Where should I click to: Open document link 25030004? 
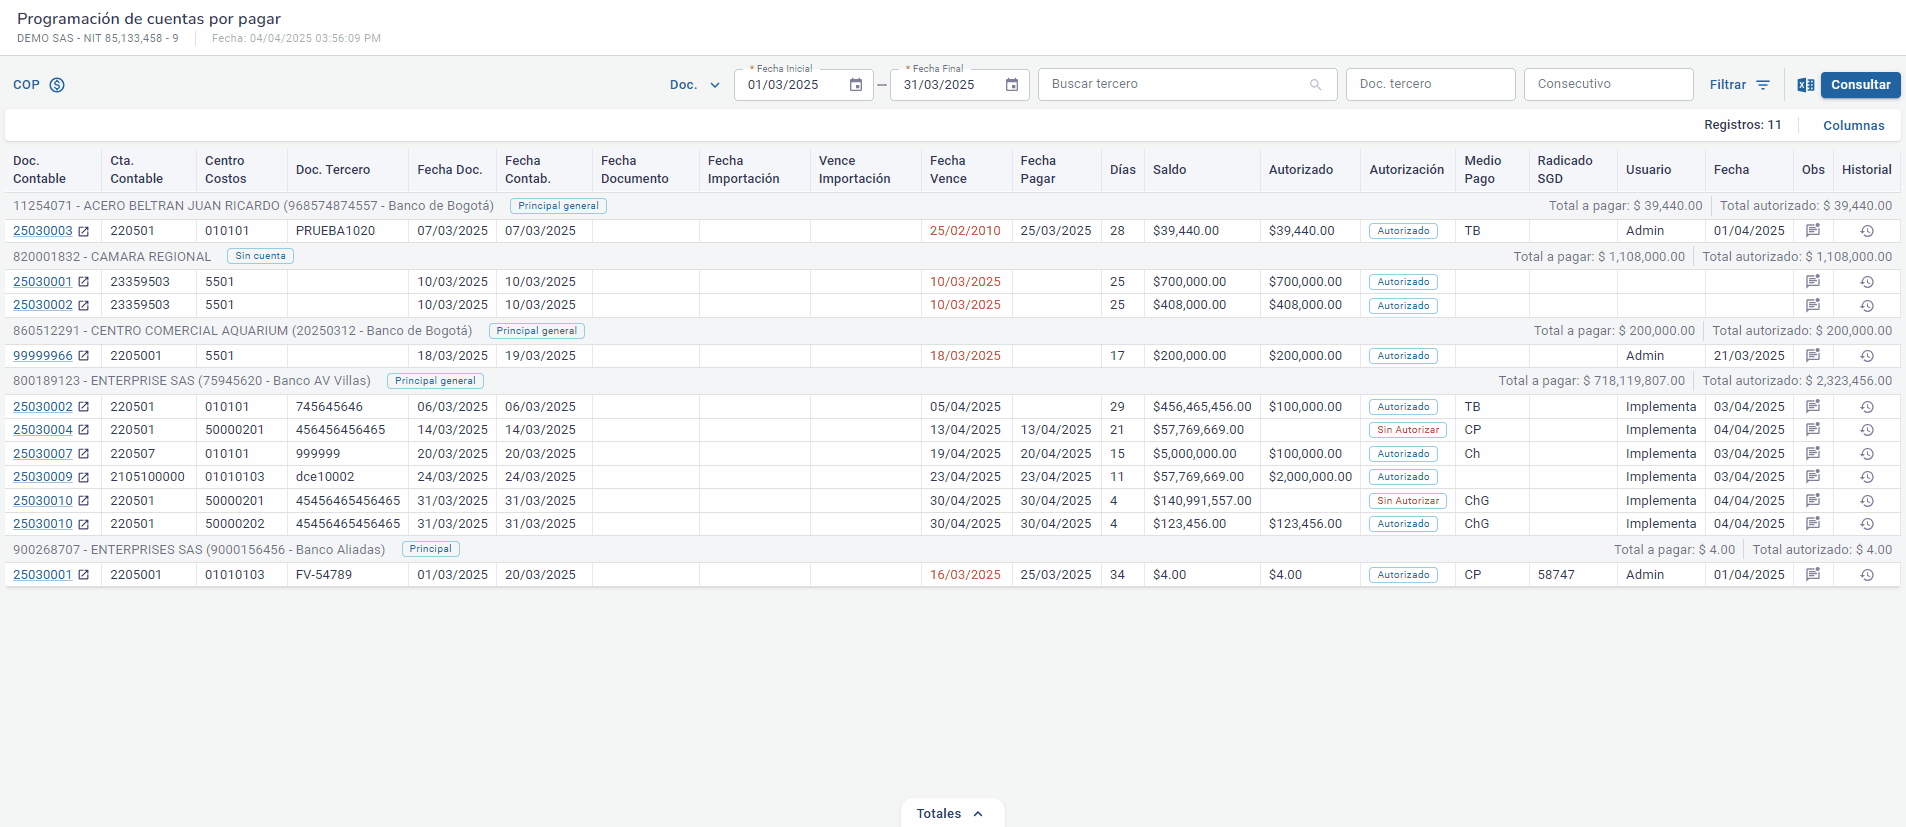tap(43, 430)
